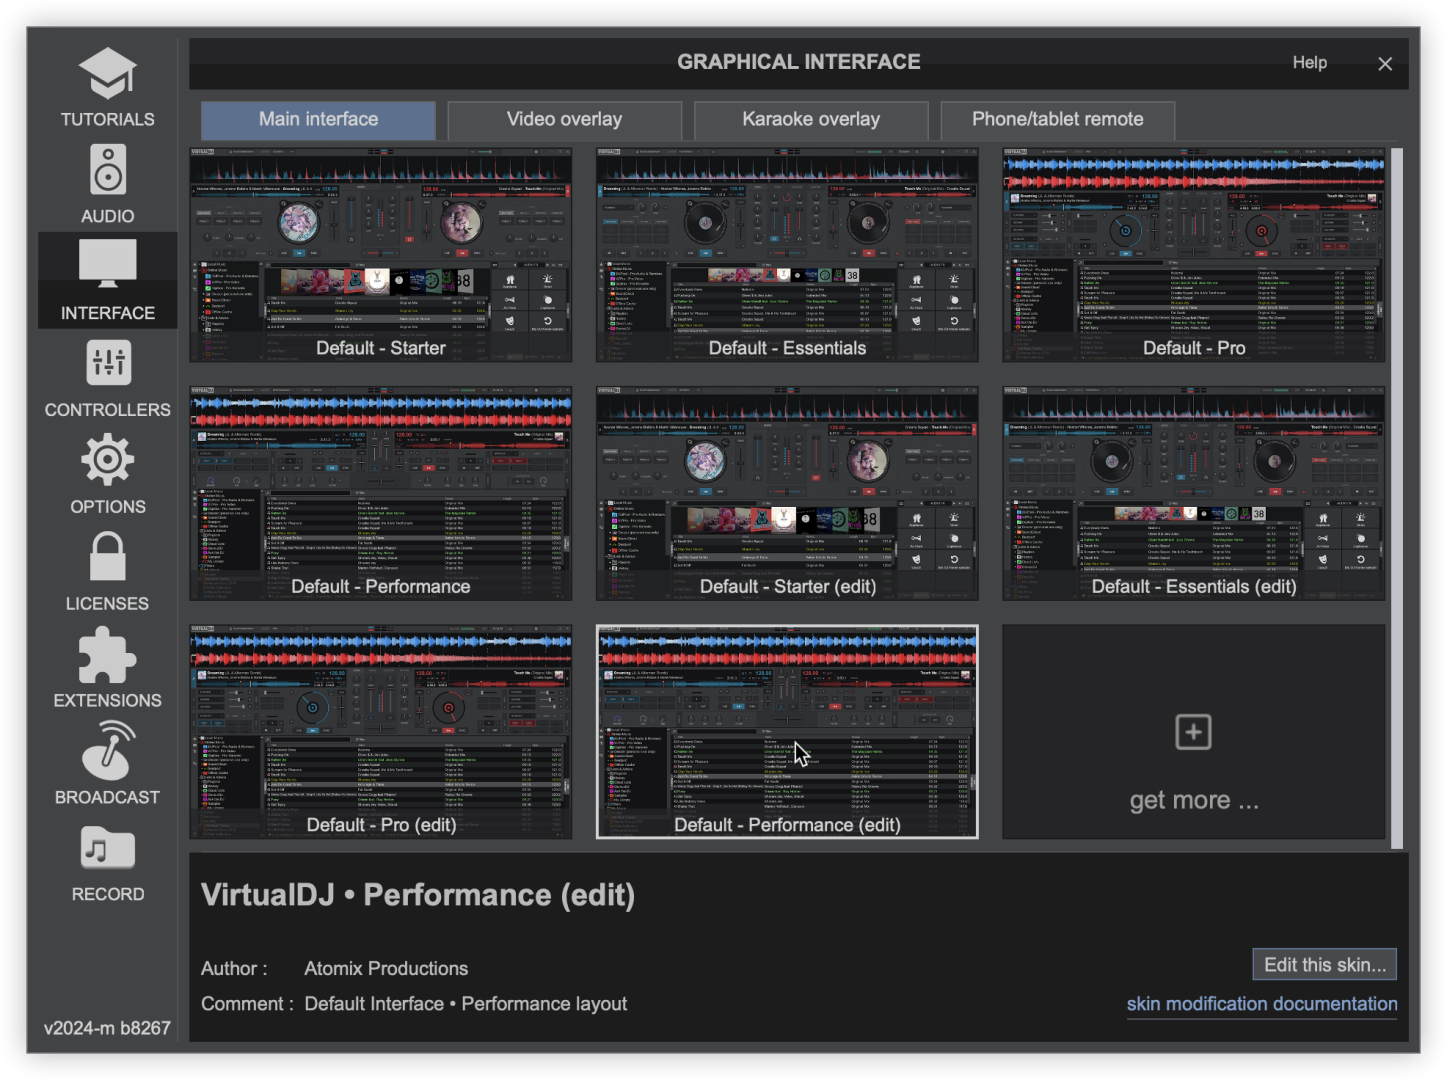The image size is (1447, 1080).
Task: Open Extensions puzzle piece icon
Action: [107, 655]
